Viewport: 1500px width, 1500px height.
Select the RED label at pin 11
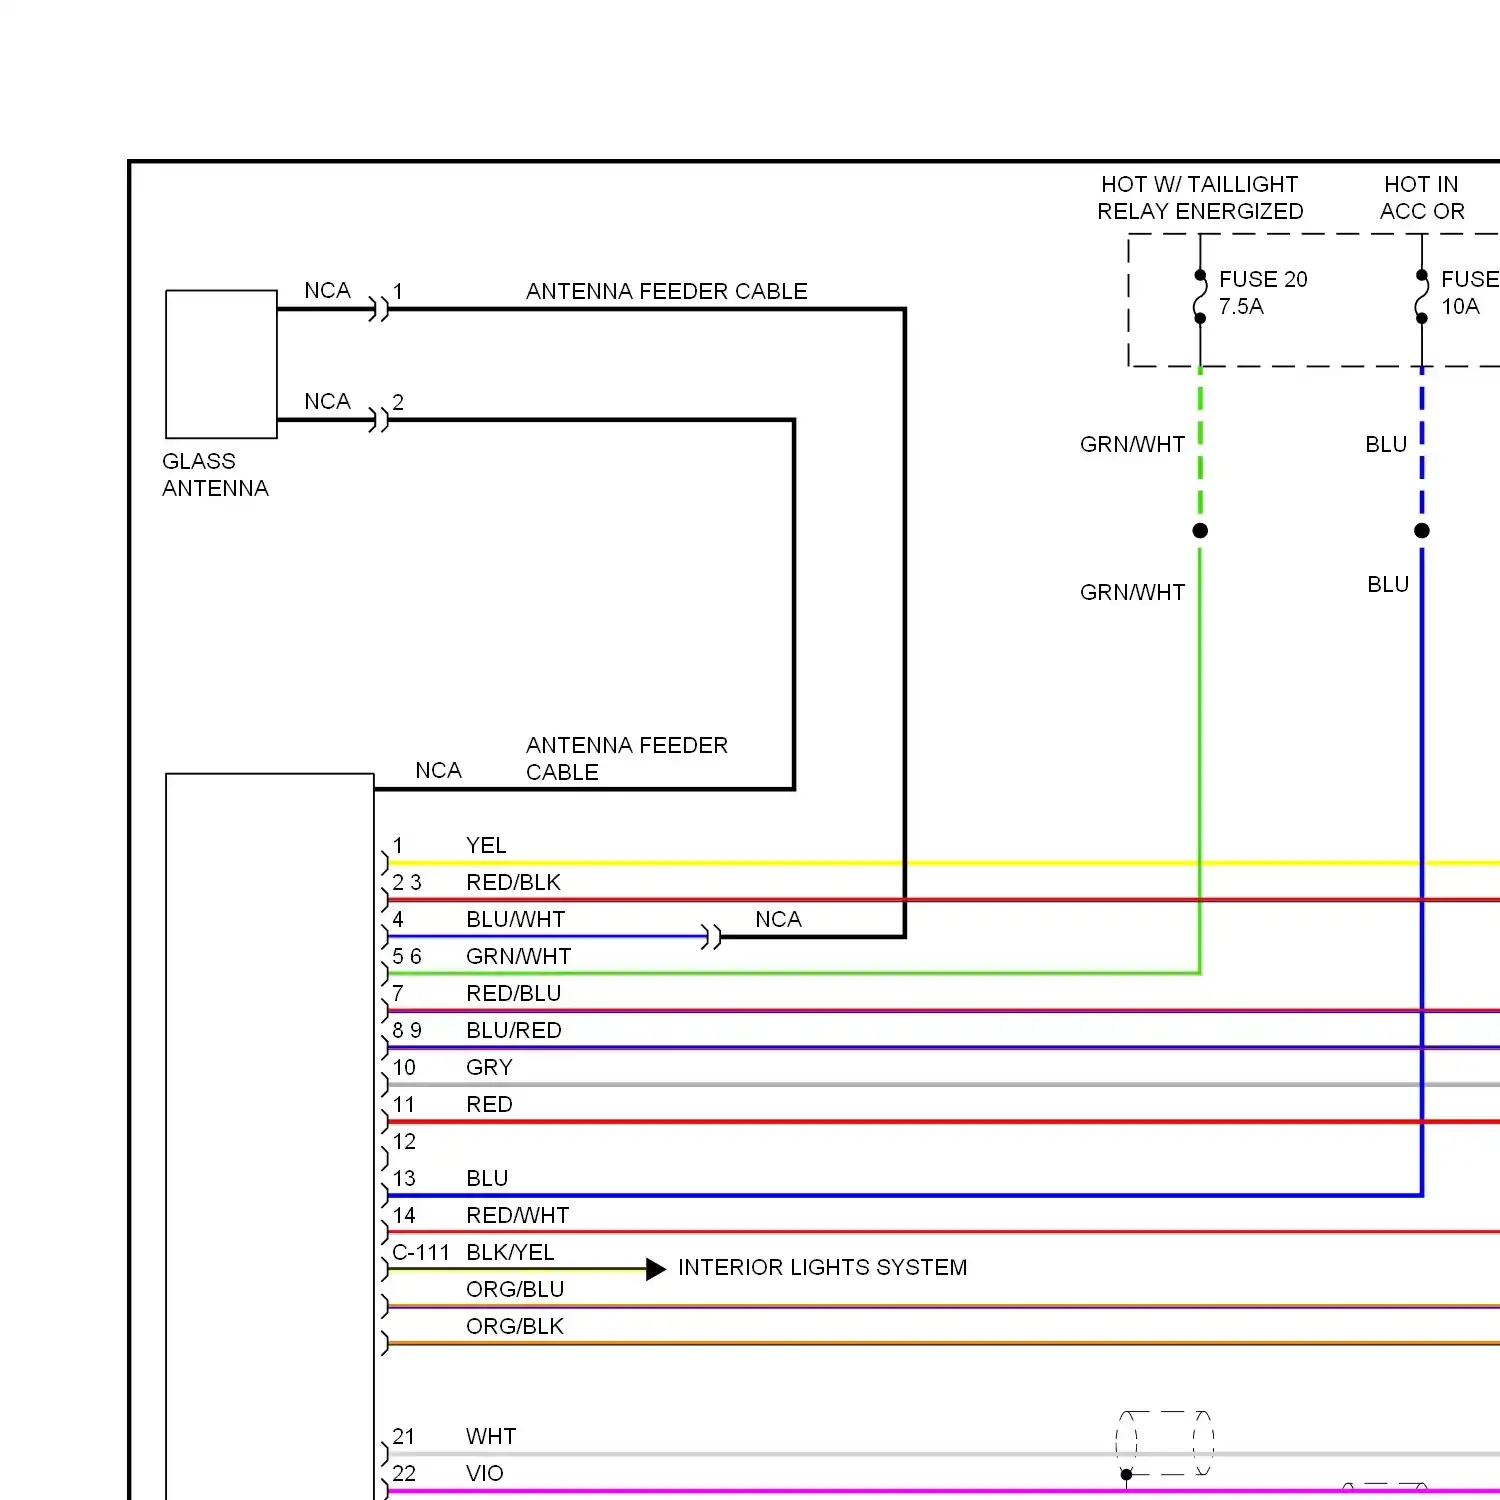click(x=489, y=1104)
